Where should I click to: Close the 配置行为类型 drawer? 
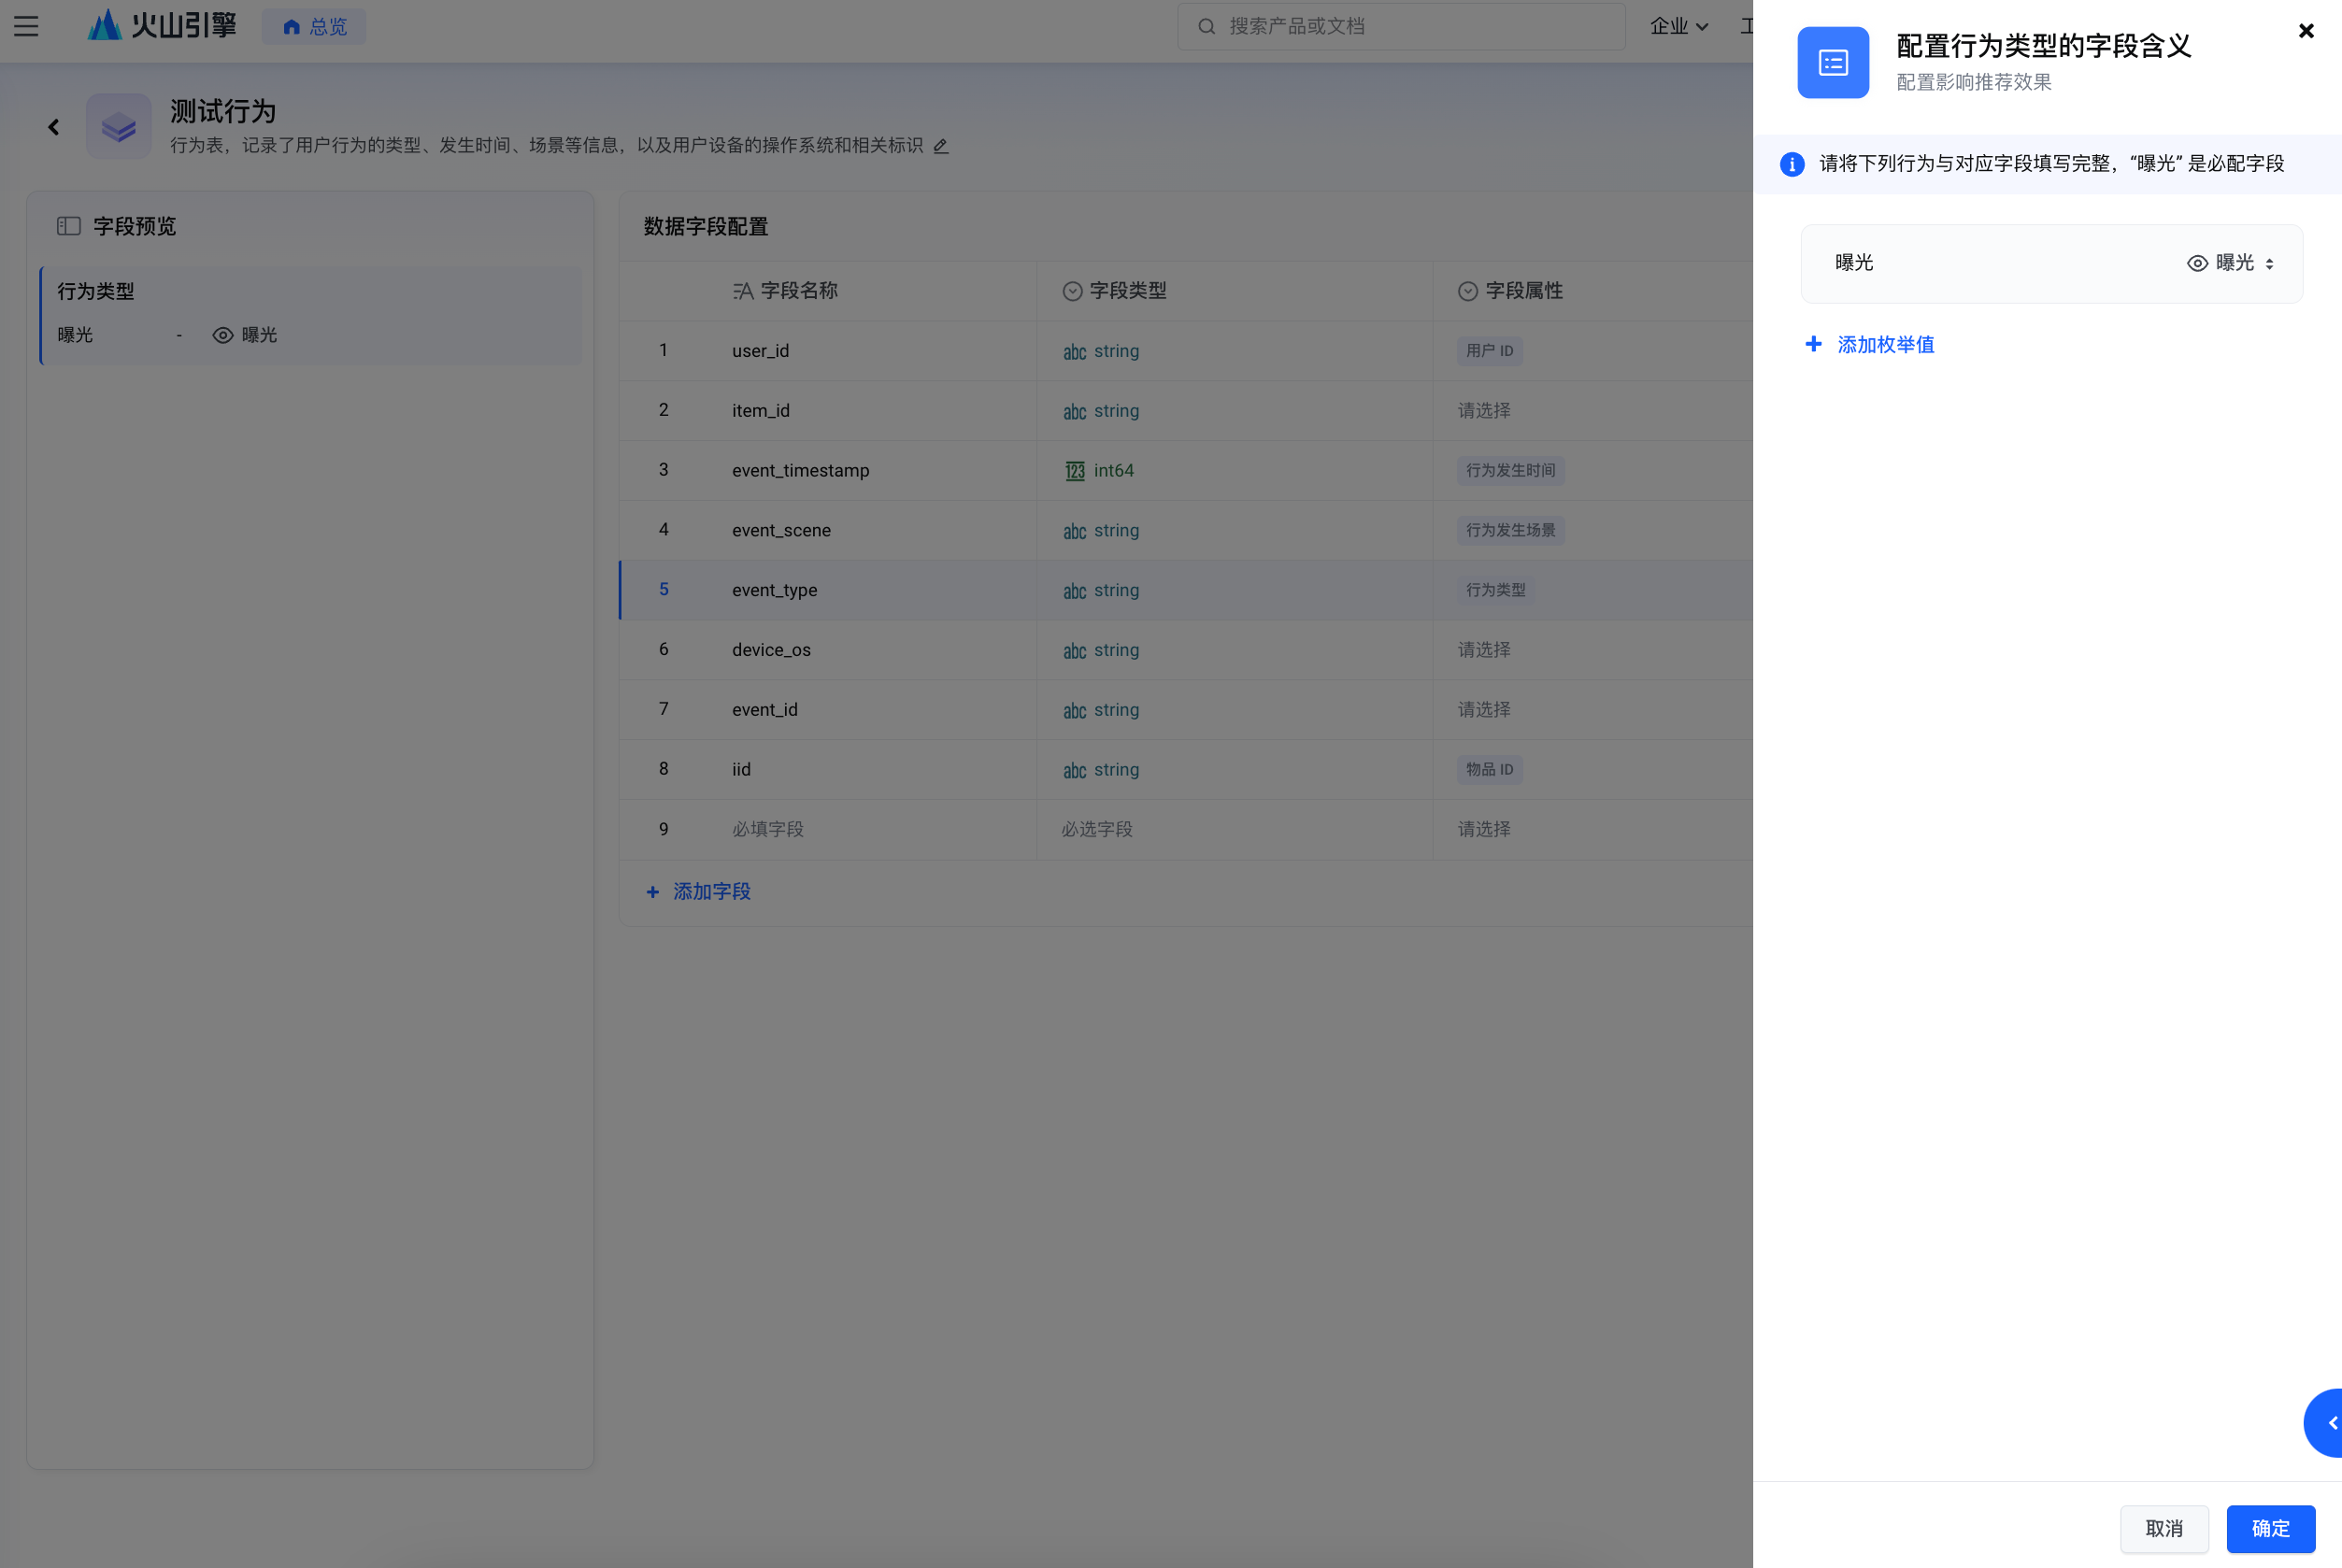pyautogui.click(x=2306, y=31)
